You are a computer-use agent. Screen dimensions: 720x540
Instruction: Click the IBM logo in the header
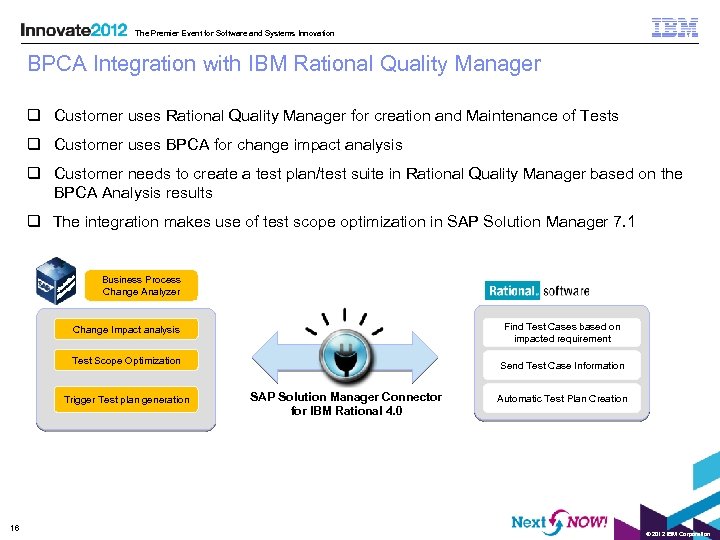[675, 28]
